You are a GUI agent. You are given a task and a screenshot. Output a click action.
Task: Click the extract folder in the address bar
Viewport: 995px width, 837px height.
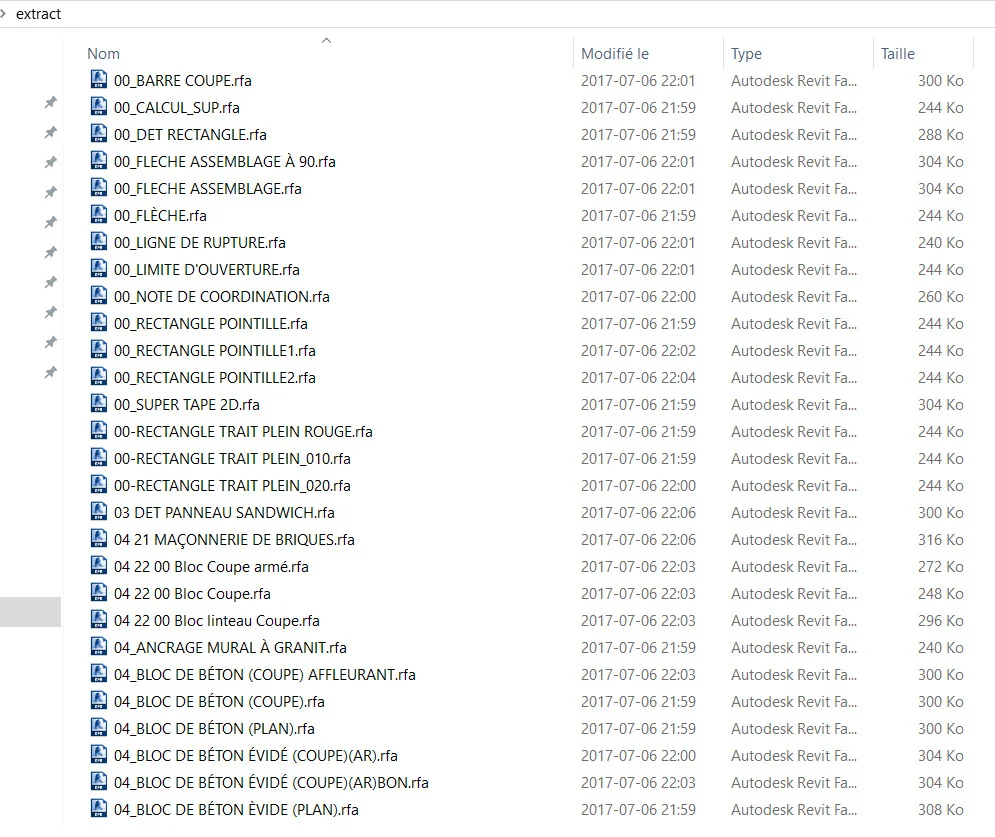38,14
